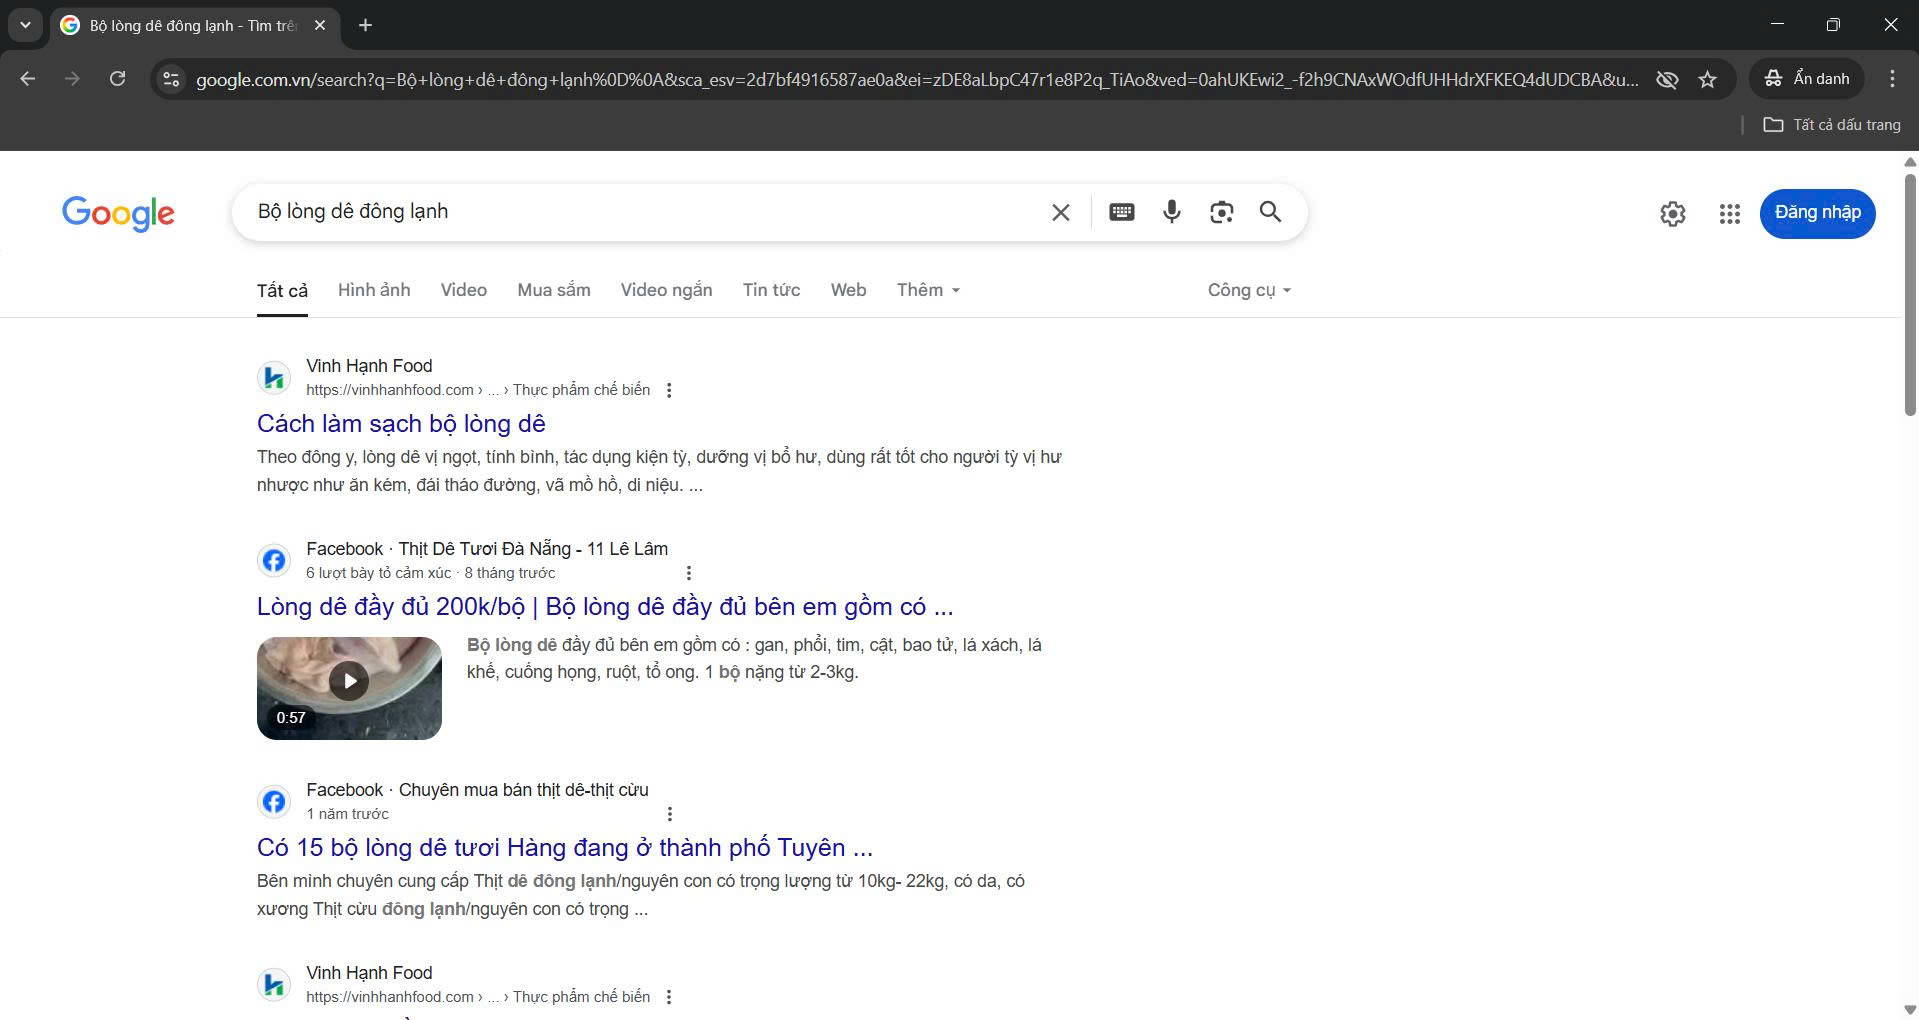Screen dimensions: 1919x1020
Task: Switch to Tin tức results tab
Action: click(771, 290)
